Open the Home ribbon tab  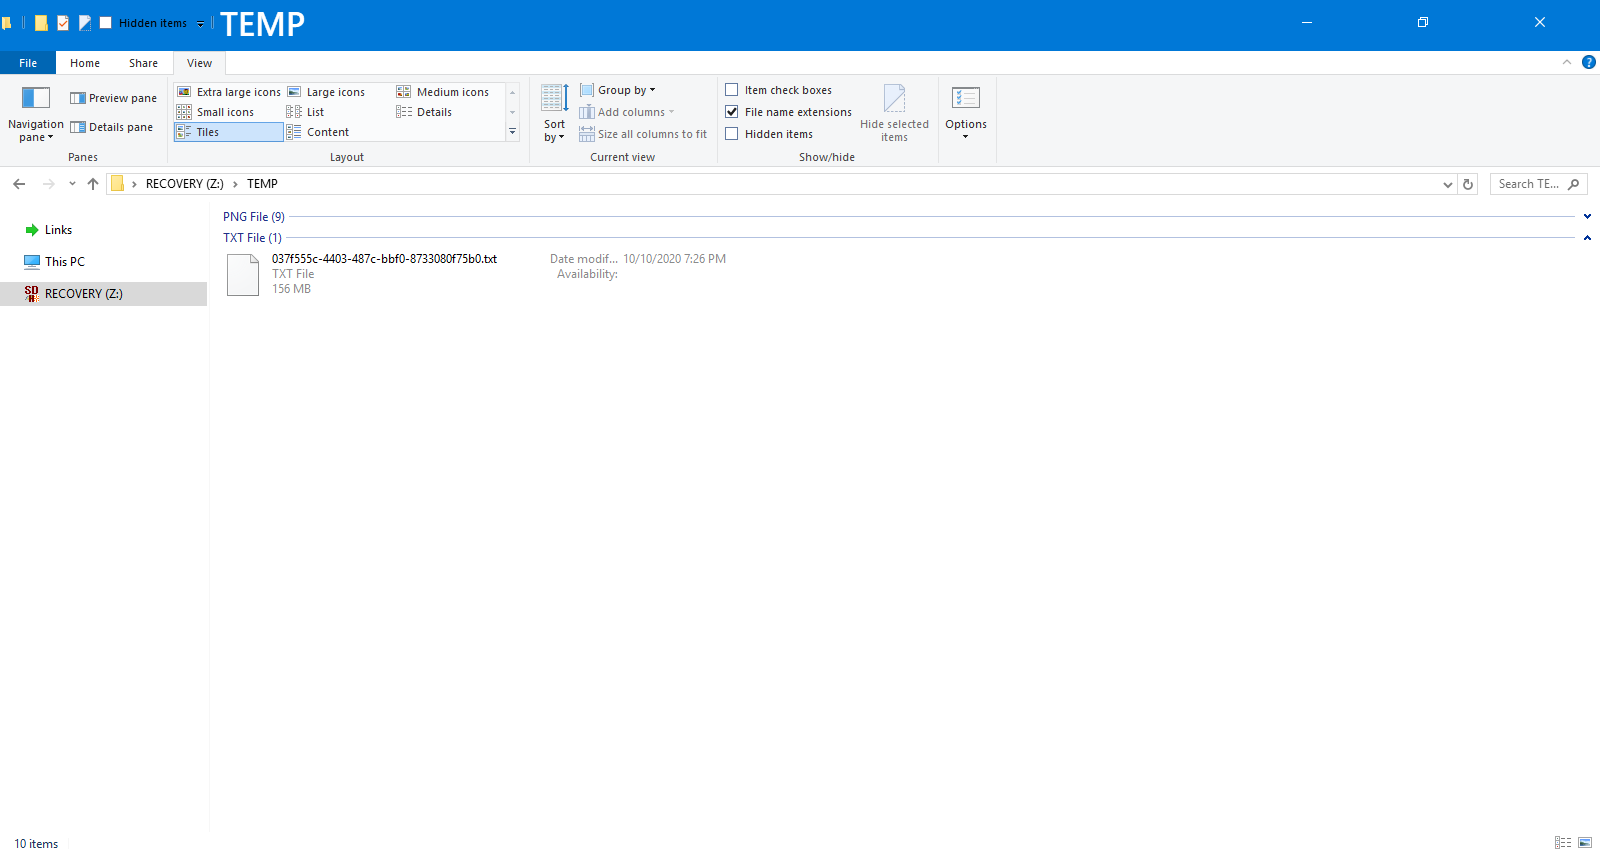point(85,63)
